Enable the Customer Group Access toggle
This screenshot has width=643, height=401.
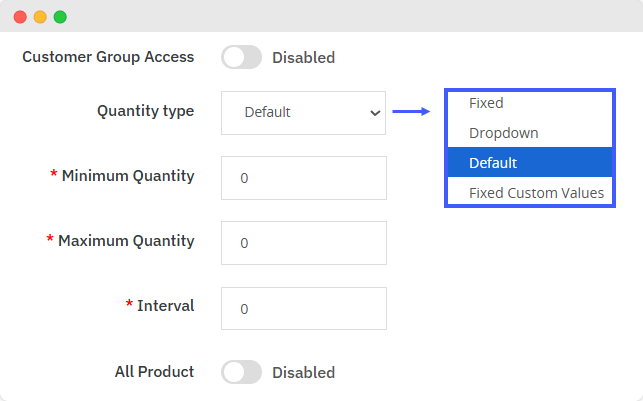[241, 57]
